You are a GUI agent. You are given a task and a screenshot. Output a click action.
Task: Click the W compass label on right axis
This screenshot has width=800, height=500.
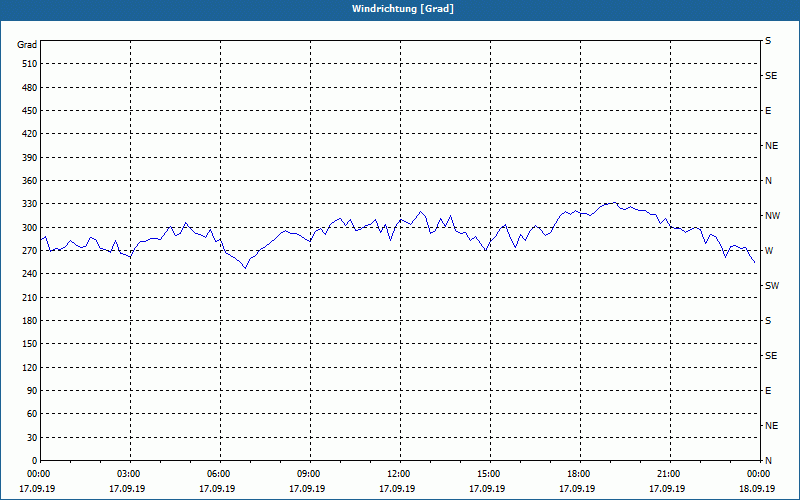click(x=769, y=251)
